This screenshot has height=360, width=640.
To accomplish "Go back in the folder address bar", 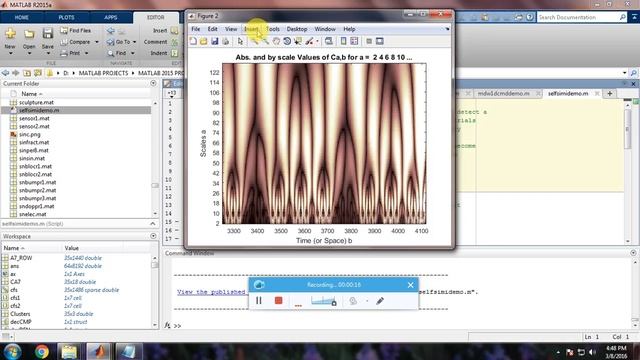I will click(x=5, y=73).
